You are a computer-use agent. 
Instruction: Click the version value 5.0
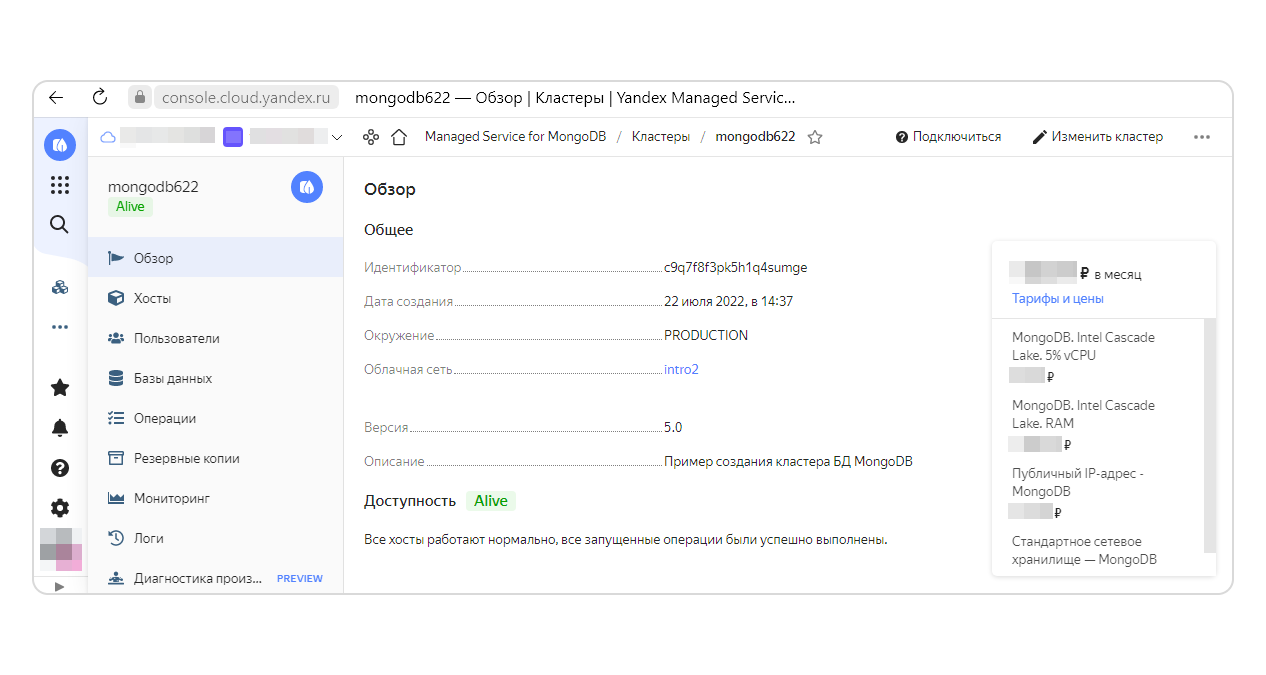(x=673, y=427)
